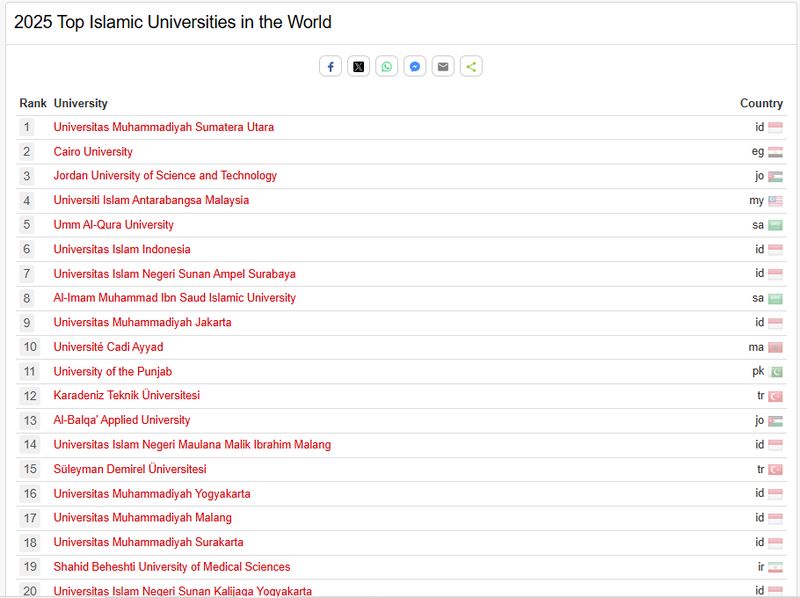Click the Egypt flag in Cairo University row
Viewport: 800px width, 598px height.
coord(775,152)
